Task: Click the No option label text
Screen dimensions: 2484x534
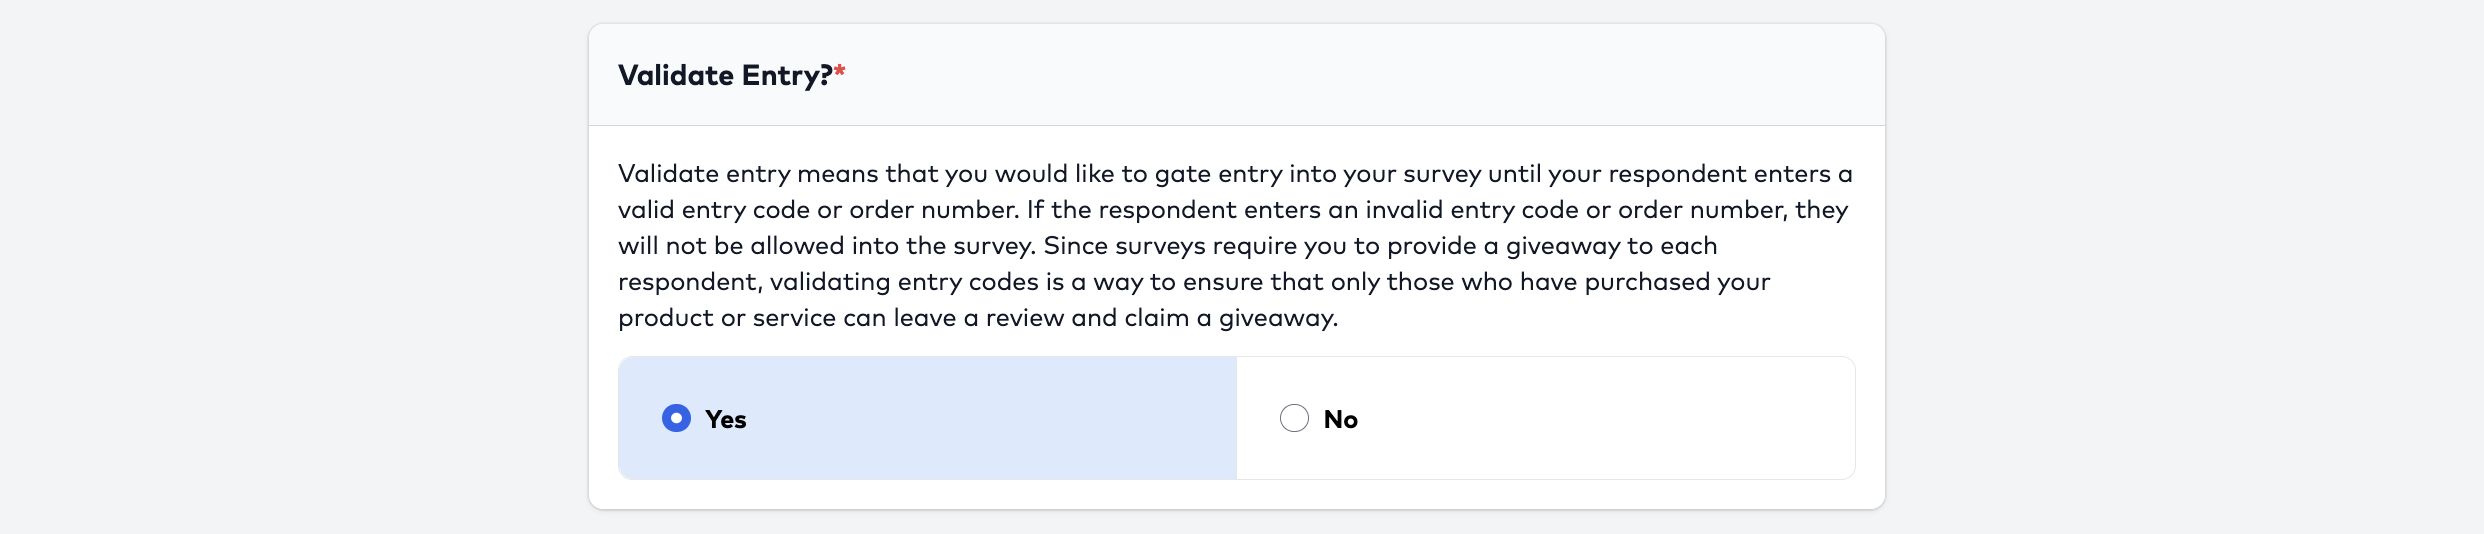Action: [1340, 420]
